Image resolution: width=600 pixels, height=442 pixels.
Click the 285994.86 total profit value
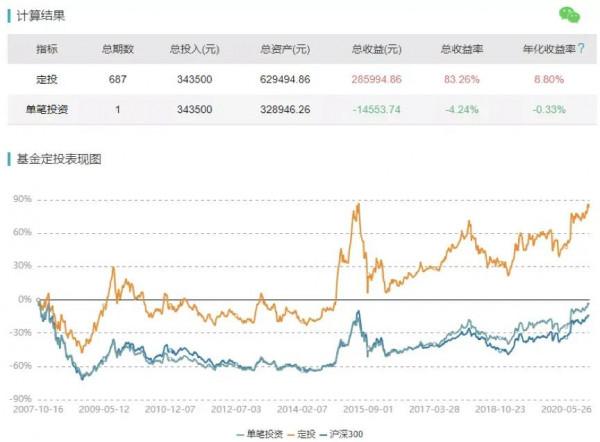pos(376,79)
